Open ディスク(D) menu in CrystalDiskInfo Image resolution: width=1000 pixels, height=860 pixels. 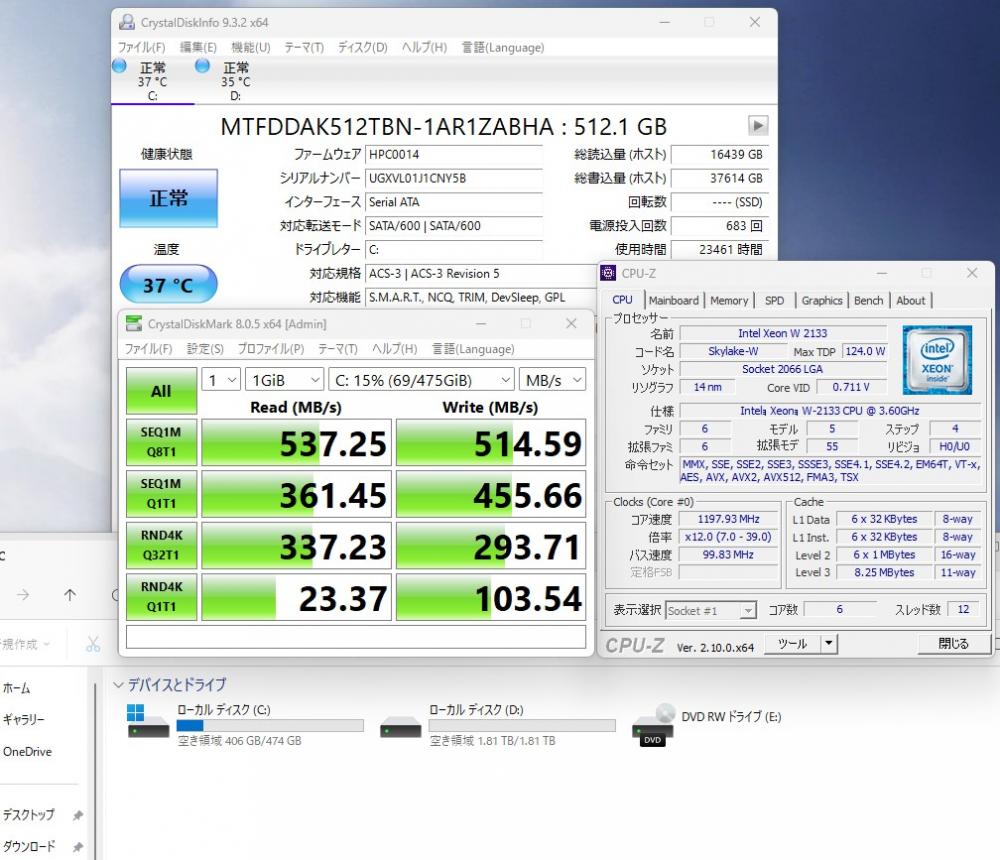click(x=362, y=47)
